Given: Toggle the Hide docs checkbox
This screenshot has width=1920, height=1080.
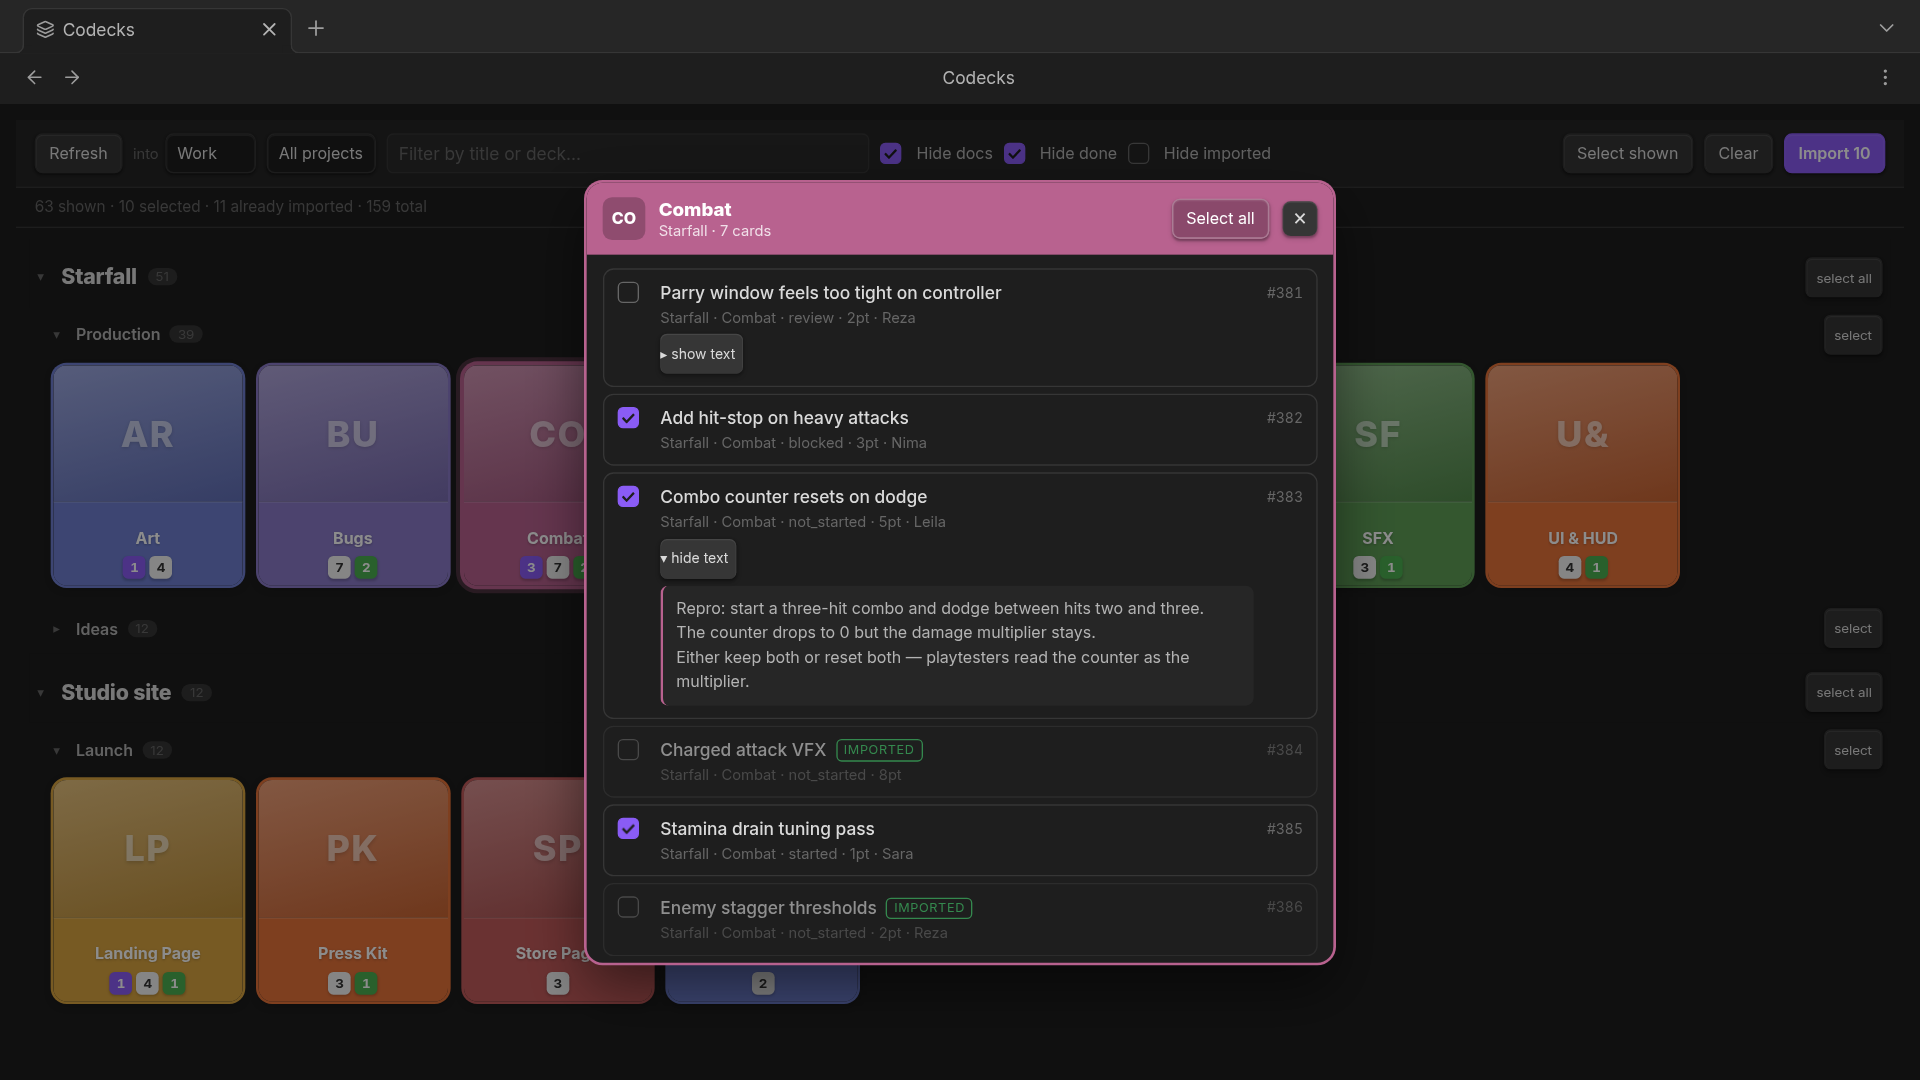Looking at the screenshot, I should click(890, 153).
